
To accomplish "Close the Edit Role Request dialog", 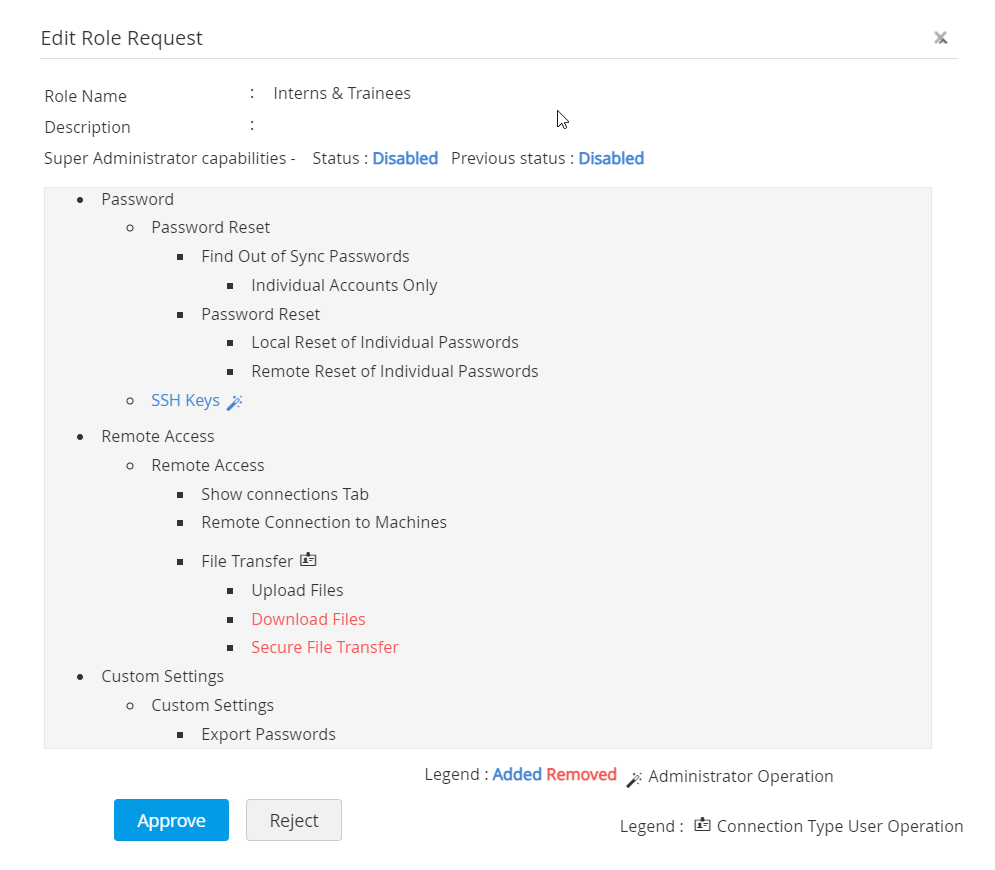I will click(x=940, y=38).
